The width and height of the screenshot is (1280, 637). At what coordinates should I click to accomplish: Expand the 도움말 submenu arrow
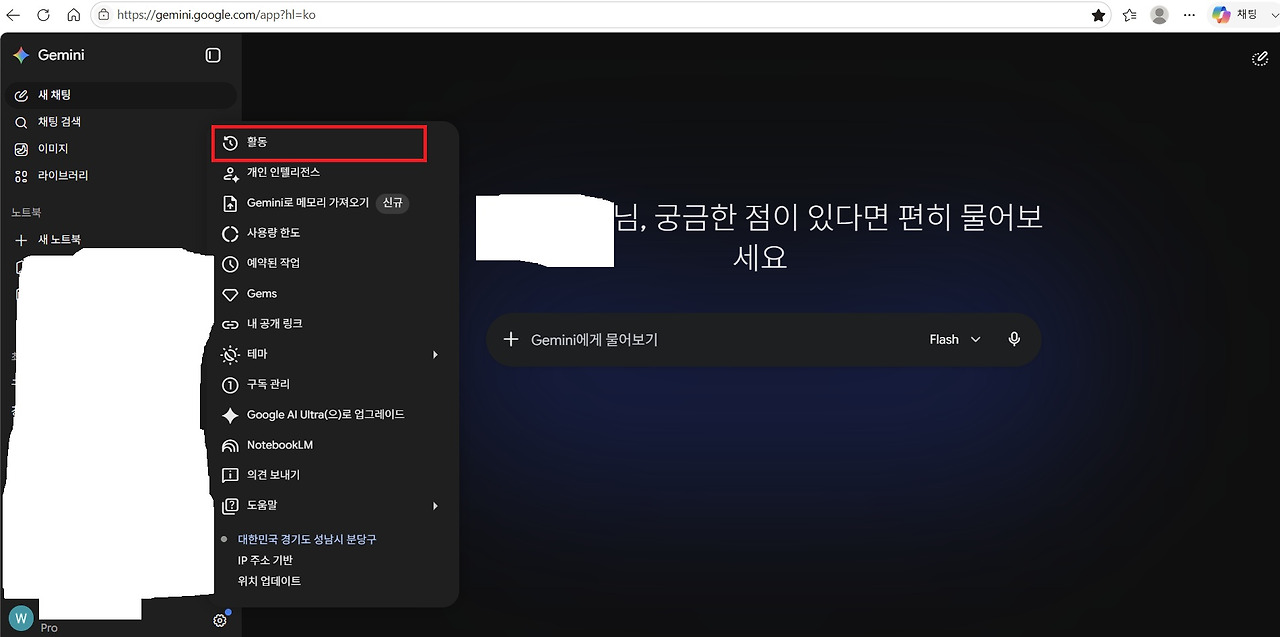[435, 506]
